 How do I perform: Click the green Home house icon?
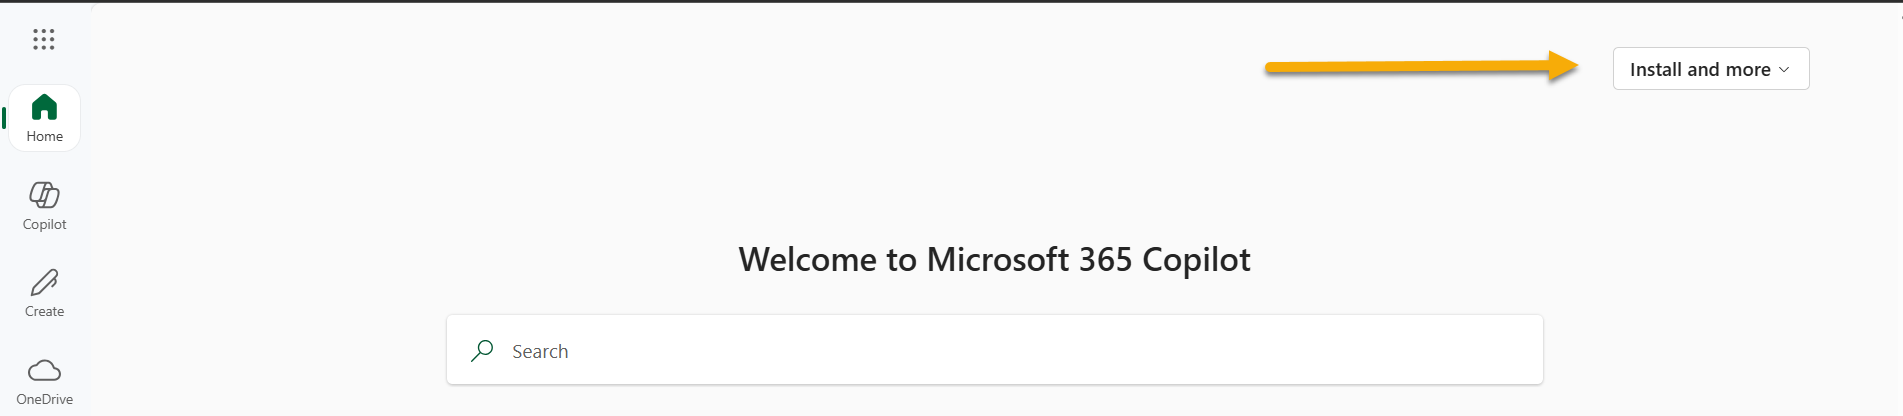coord(44,106)
